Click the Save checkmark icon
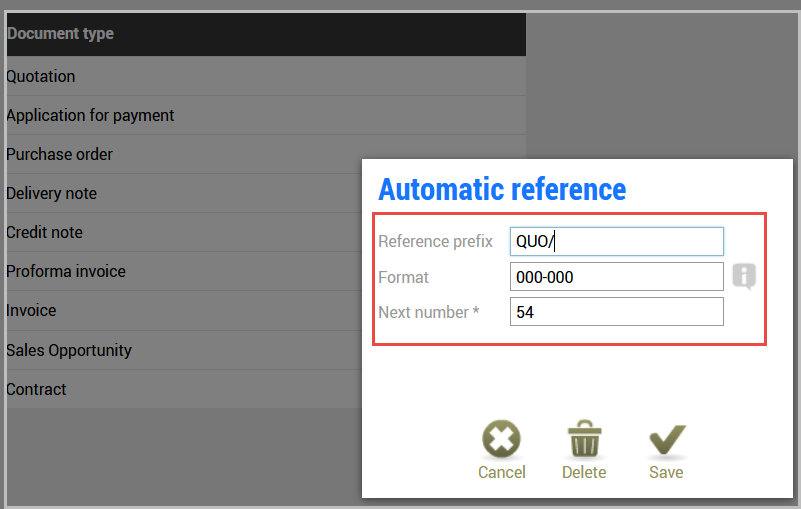The height and width of the screenshot is (509, 801). tap(667, 440)
